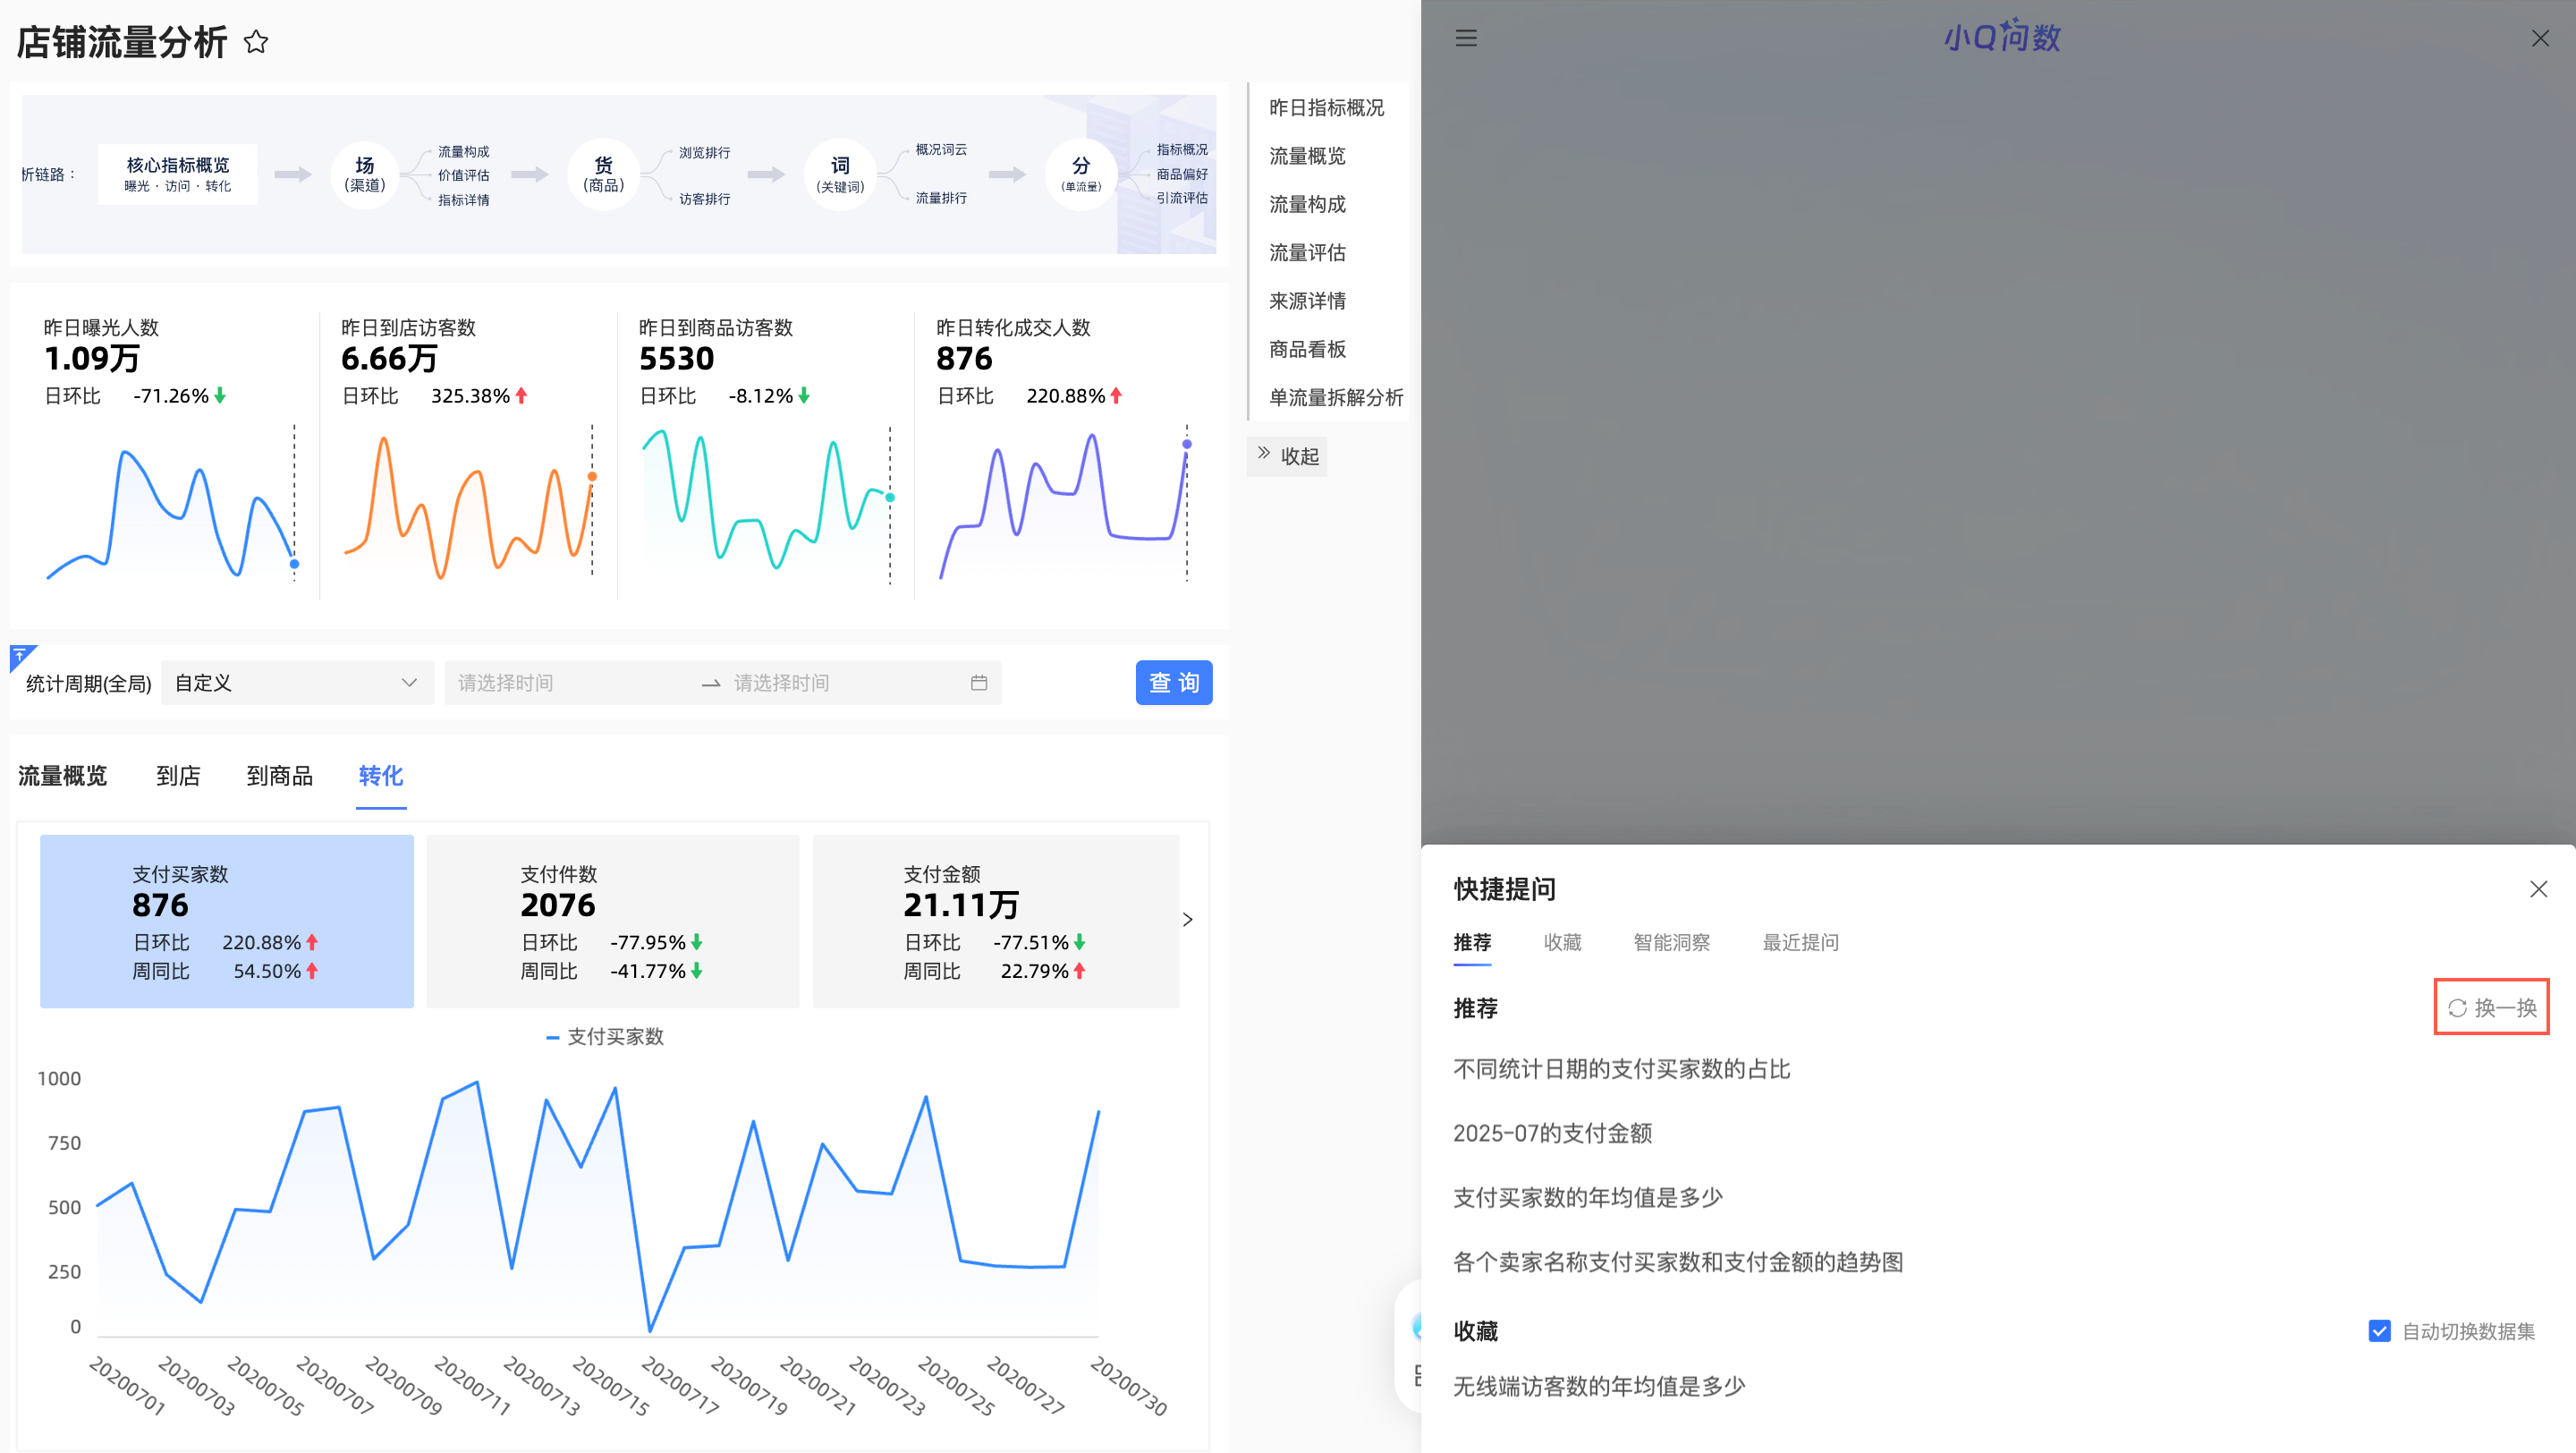Viewport: 2576px width, 1453px height.
Task: Click suggested question 支付买家数的年均值是多少
Action: (1587, 1197)
